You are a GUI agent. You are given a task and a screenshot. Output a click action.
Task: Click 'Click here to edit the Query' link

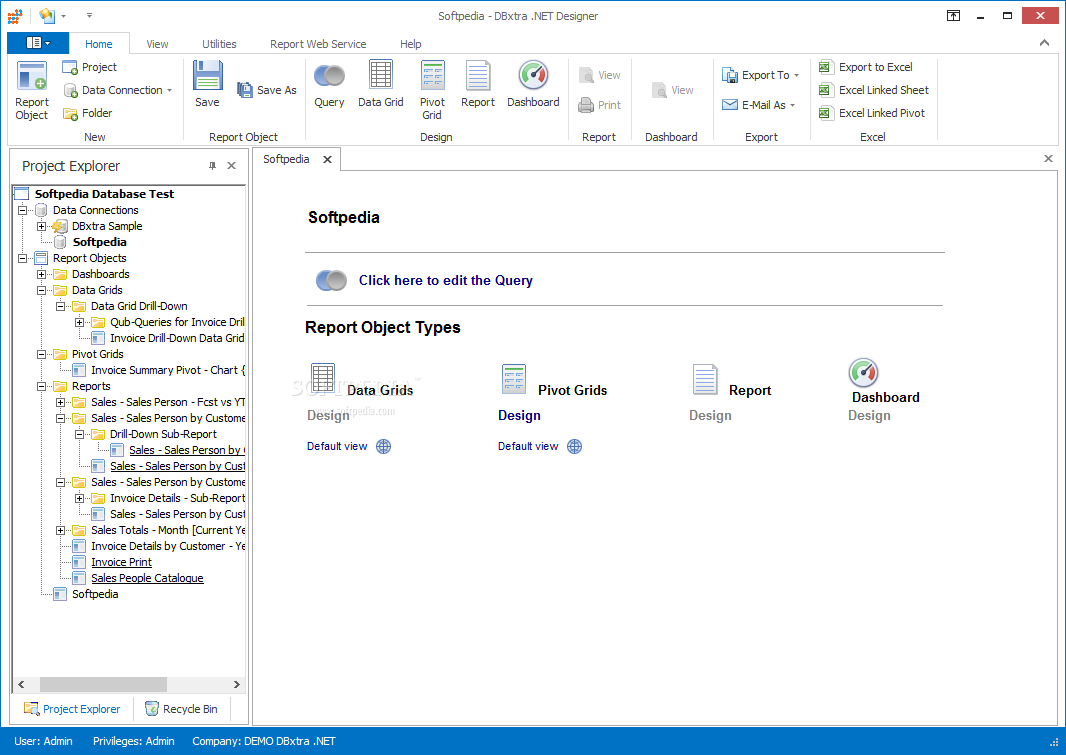click(445, 281)
